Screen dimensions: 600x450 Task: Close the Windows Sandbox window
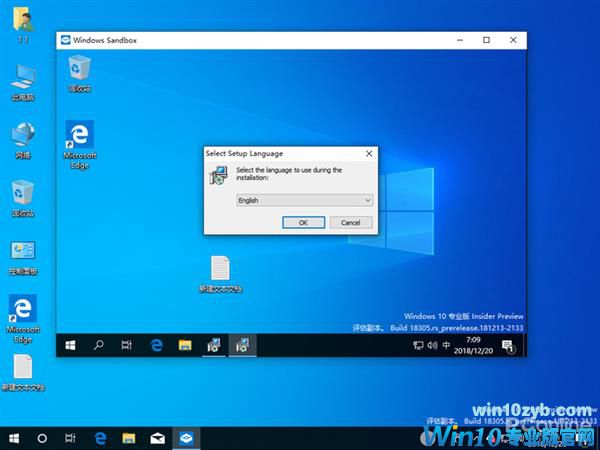click(x=513, y=40)
